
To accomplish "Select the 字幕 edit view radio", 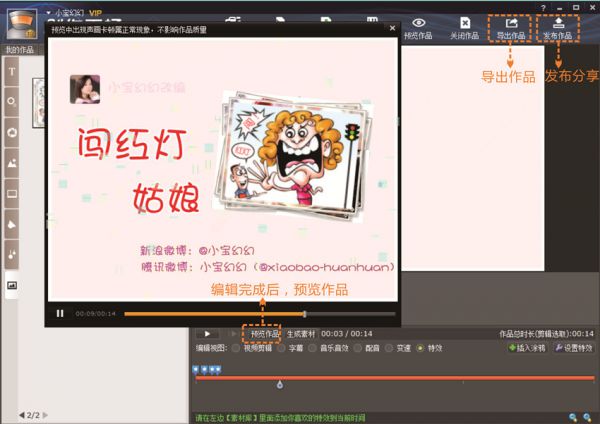I will click(x=281, y=348).
